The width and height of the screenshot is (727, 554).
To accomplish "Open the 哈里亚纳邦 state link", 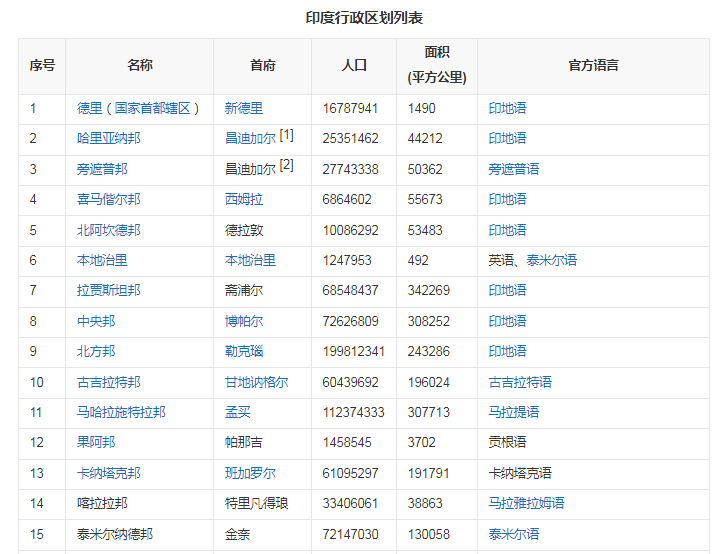I will pos(109,139).
